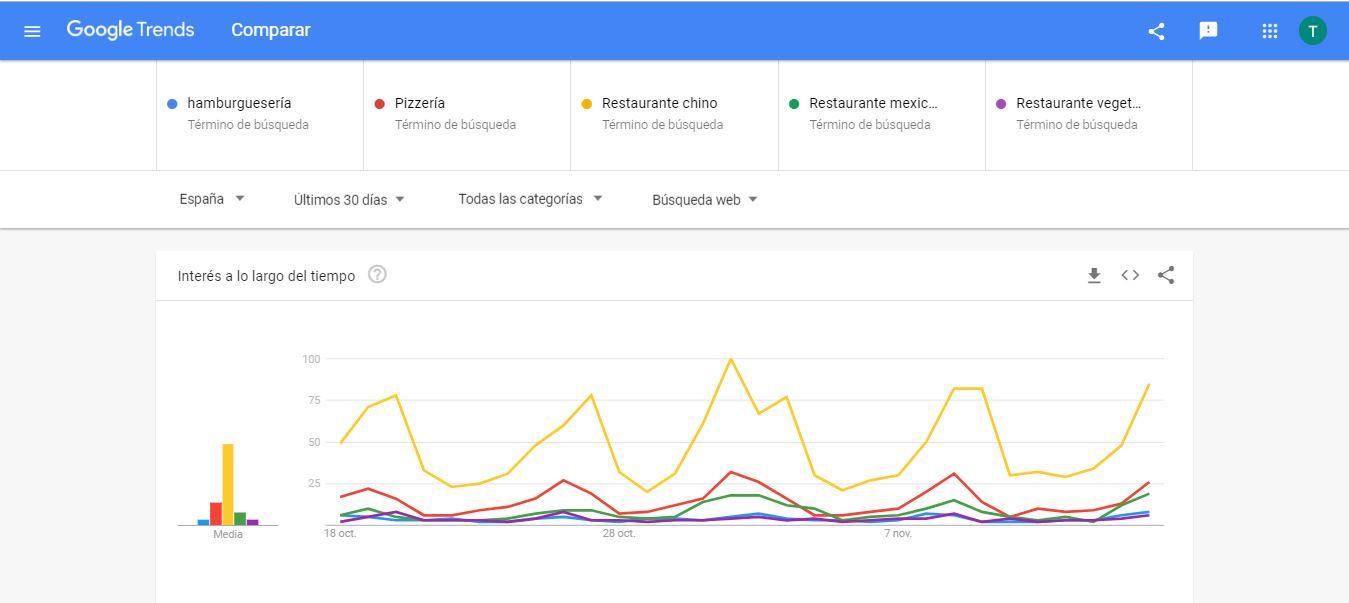Viewport: 1349px width, 603px height.
Task: Open the Google account avatar
Action: (x=1312, y=30)
